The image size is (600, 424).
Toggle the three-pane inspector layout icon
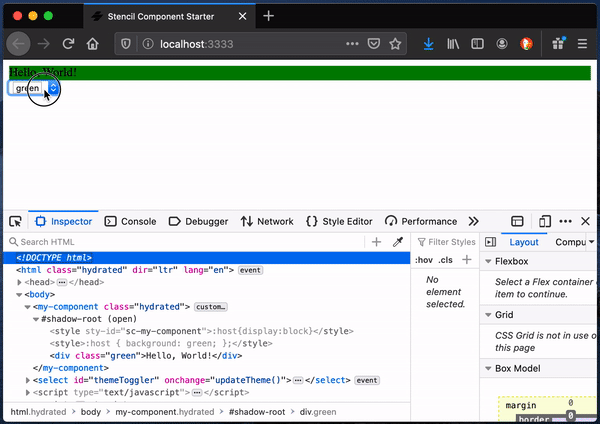tap(491, 242)
